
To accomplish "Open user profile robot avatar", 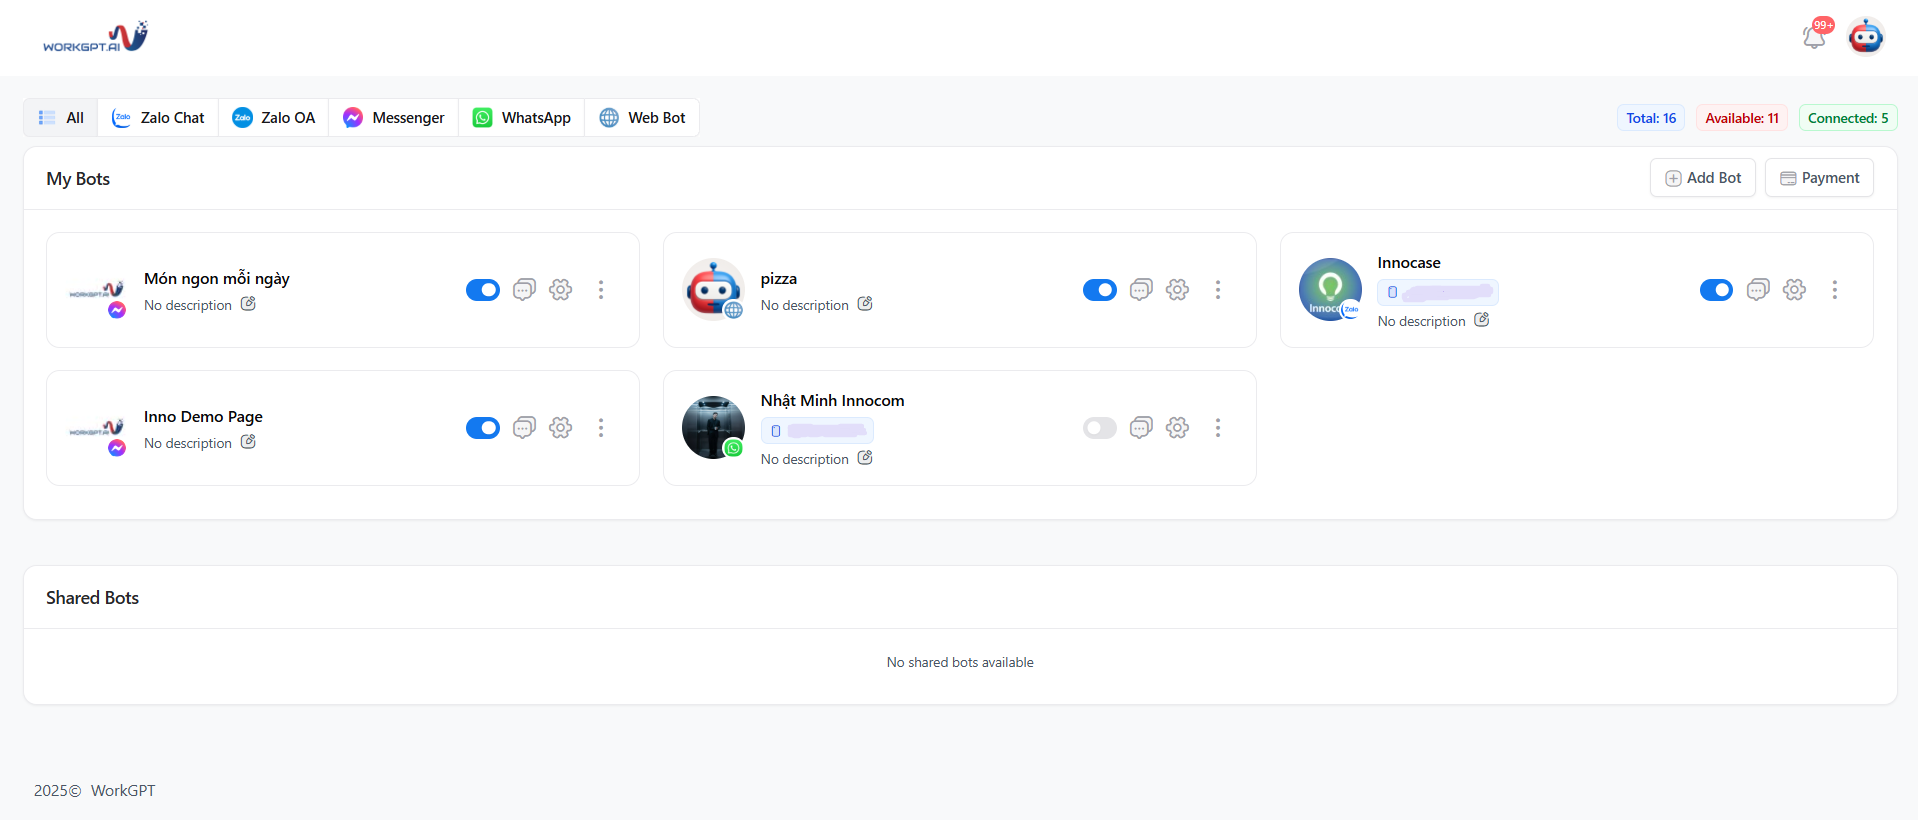I will (1865, 37).
